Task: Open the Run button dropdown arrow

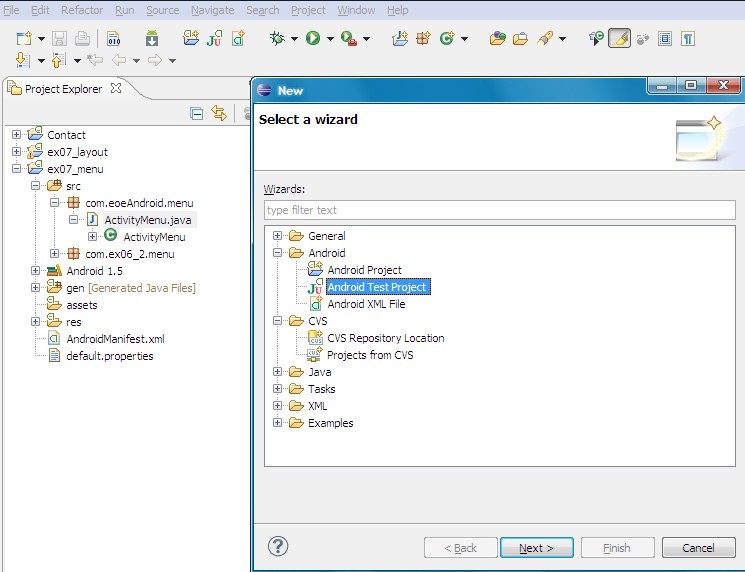Action: (x=329, y=40)
